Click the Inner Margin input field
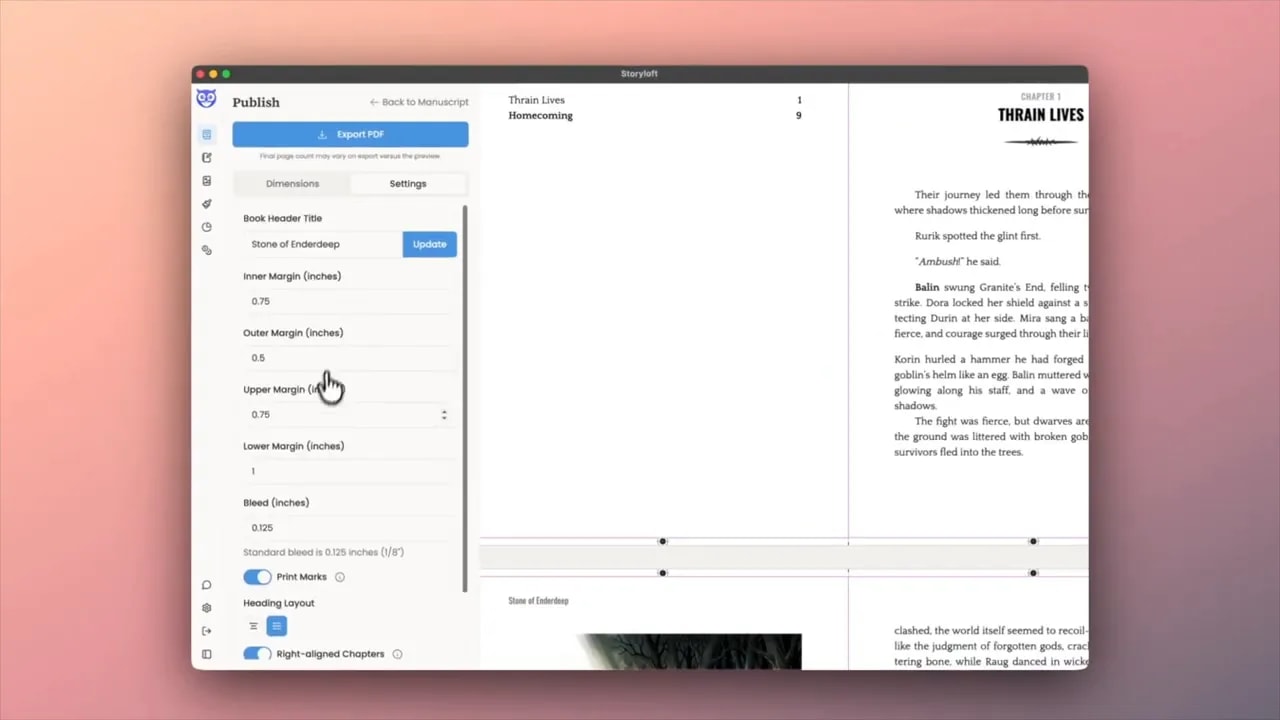Viewport: 1280px width, 720px height. tap(350, 301)
